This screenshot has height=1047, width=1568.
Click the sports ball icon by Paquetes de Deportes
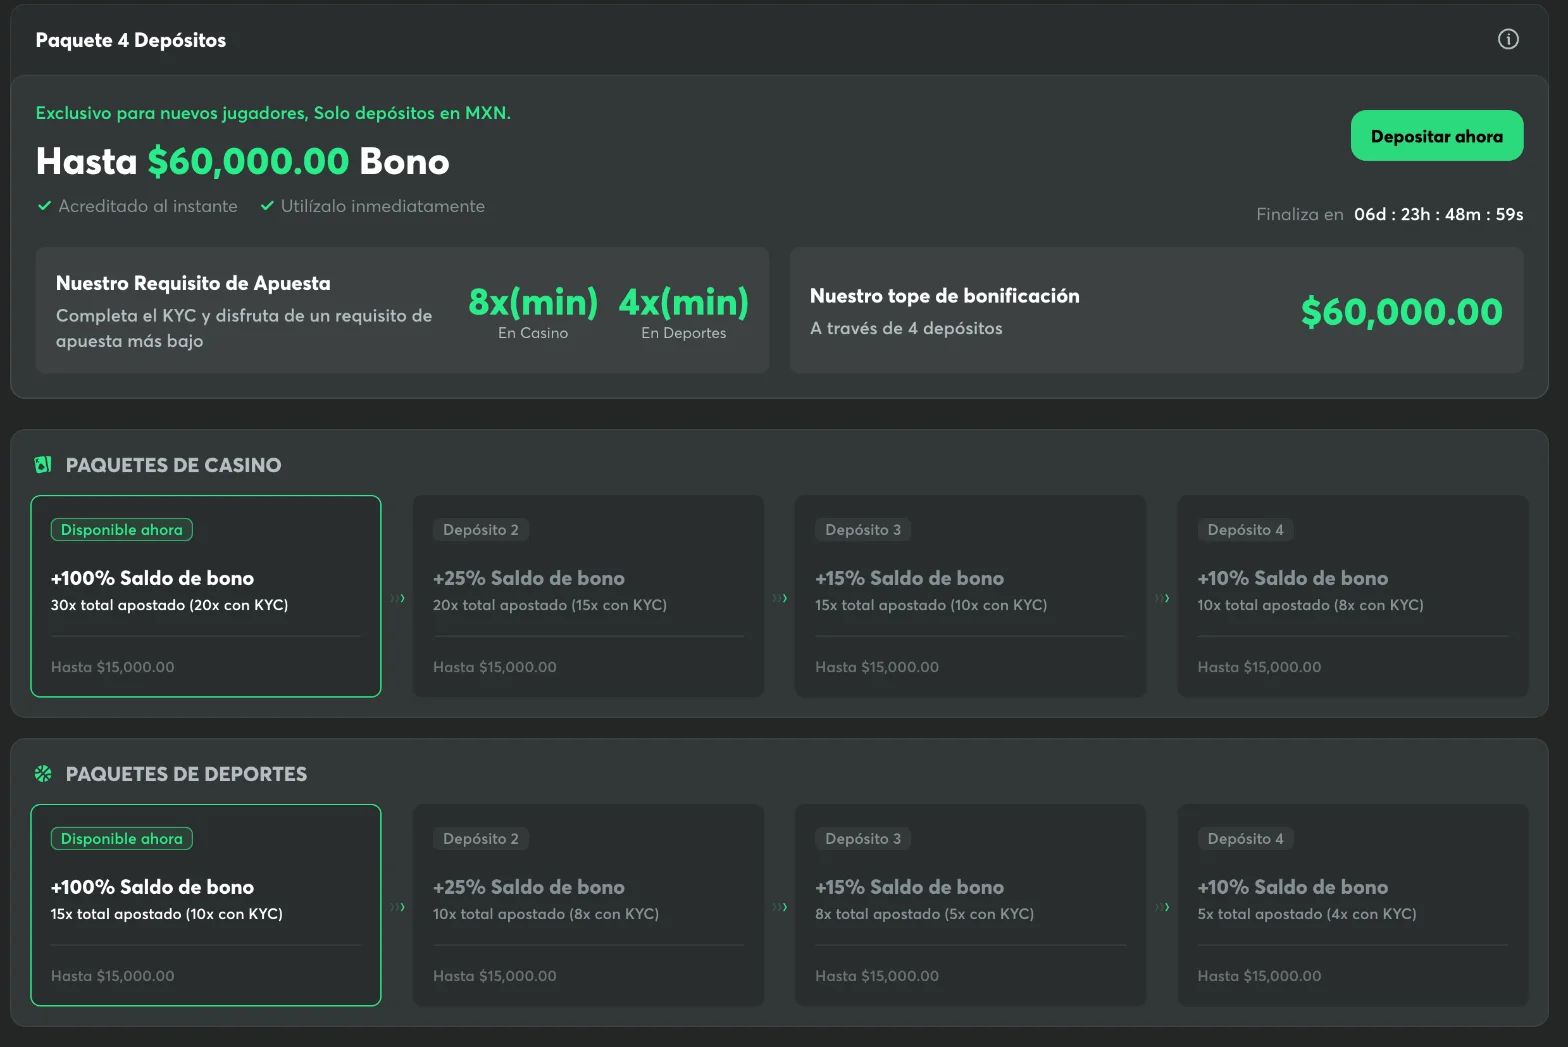tap(43, 774)
